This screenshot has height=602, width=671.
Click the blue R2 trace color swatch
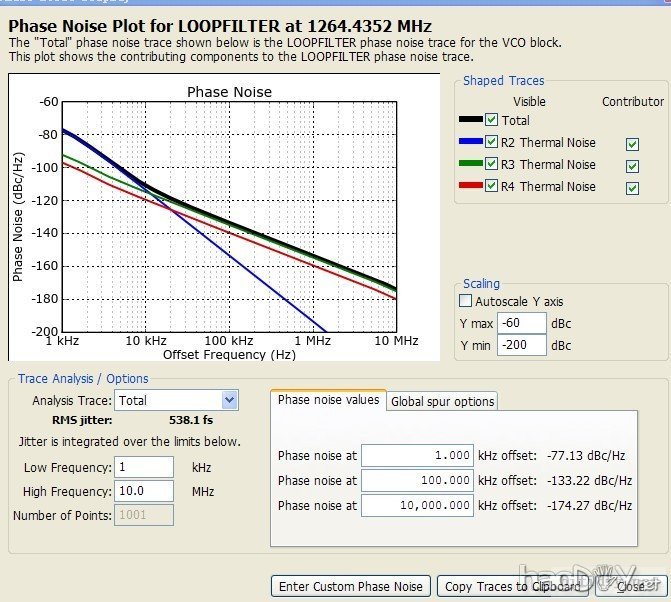(469, 142)
